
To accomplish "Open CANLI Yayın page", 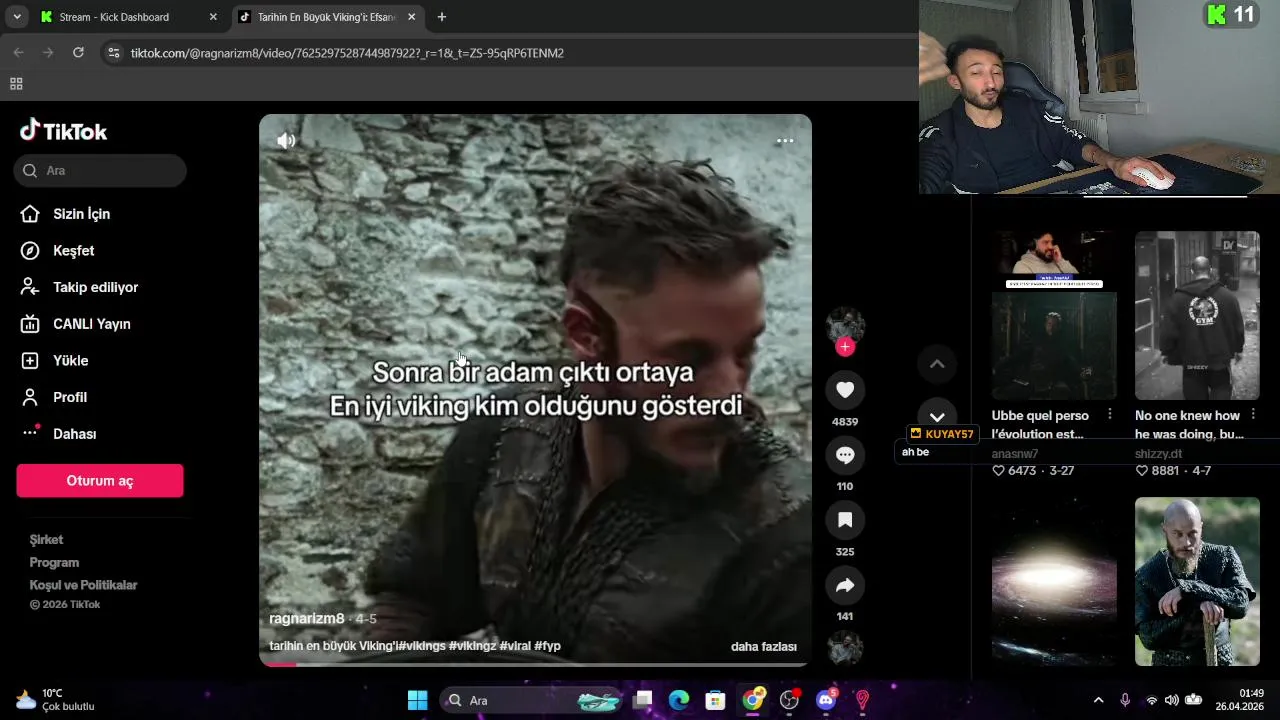I will click(91, 324).
